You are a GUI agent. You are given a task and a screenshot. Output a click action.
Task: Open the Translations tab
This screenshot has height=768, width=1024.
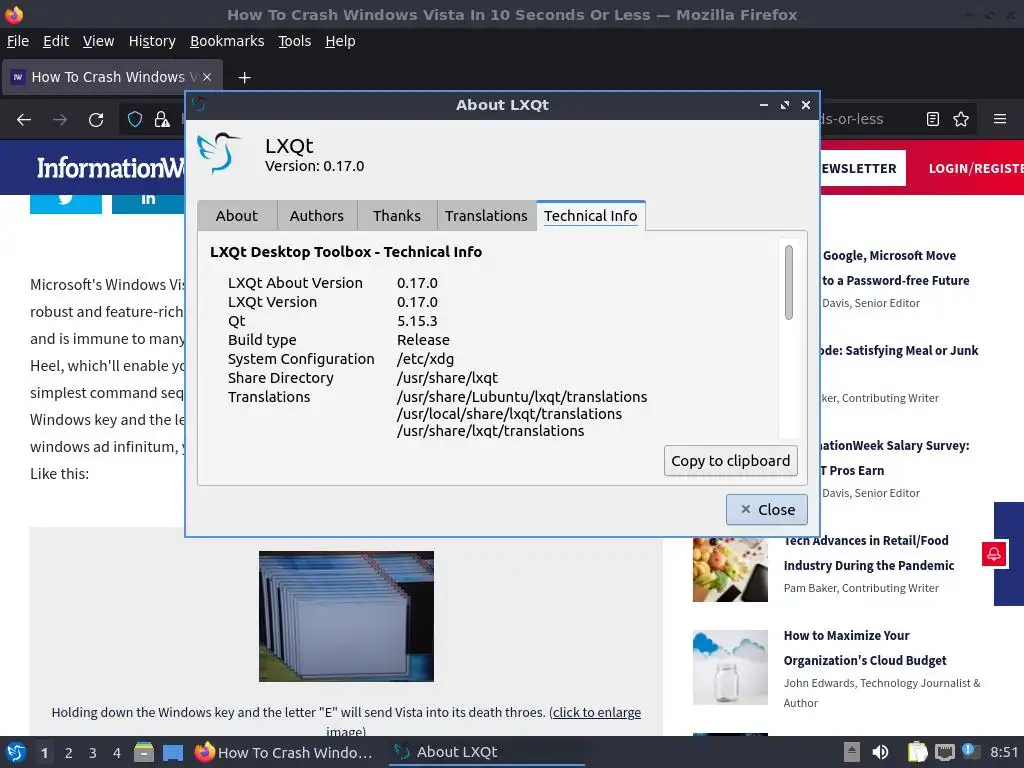(x=487, y=216)
